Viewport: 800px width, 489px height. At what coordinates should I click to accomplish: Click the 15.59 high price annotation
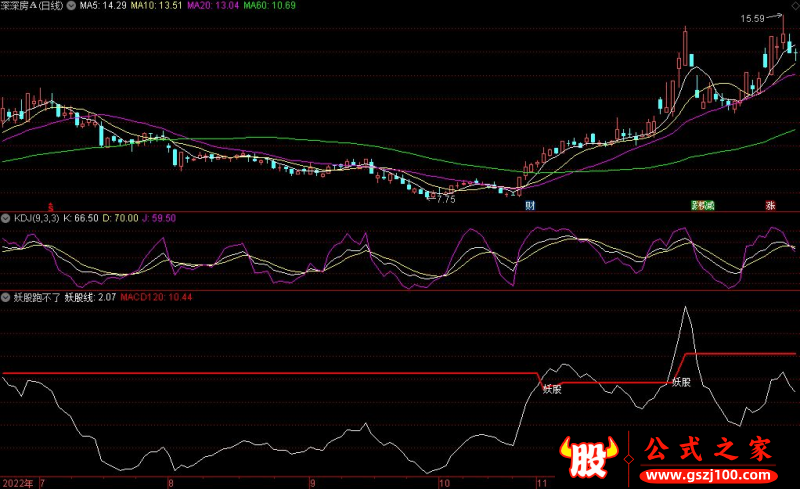(x=753, y=19)
